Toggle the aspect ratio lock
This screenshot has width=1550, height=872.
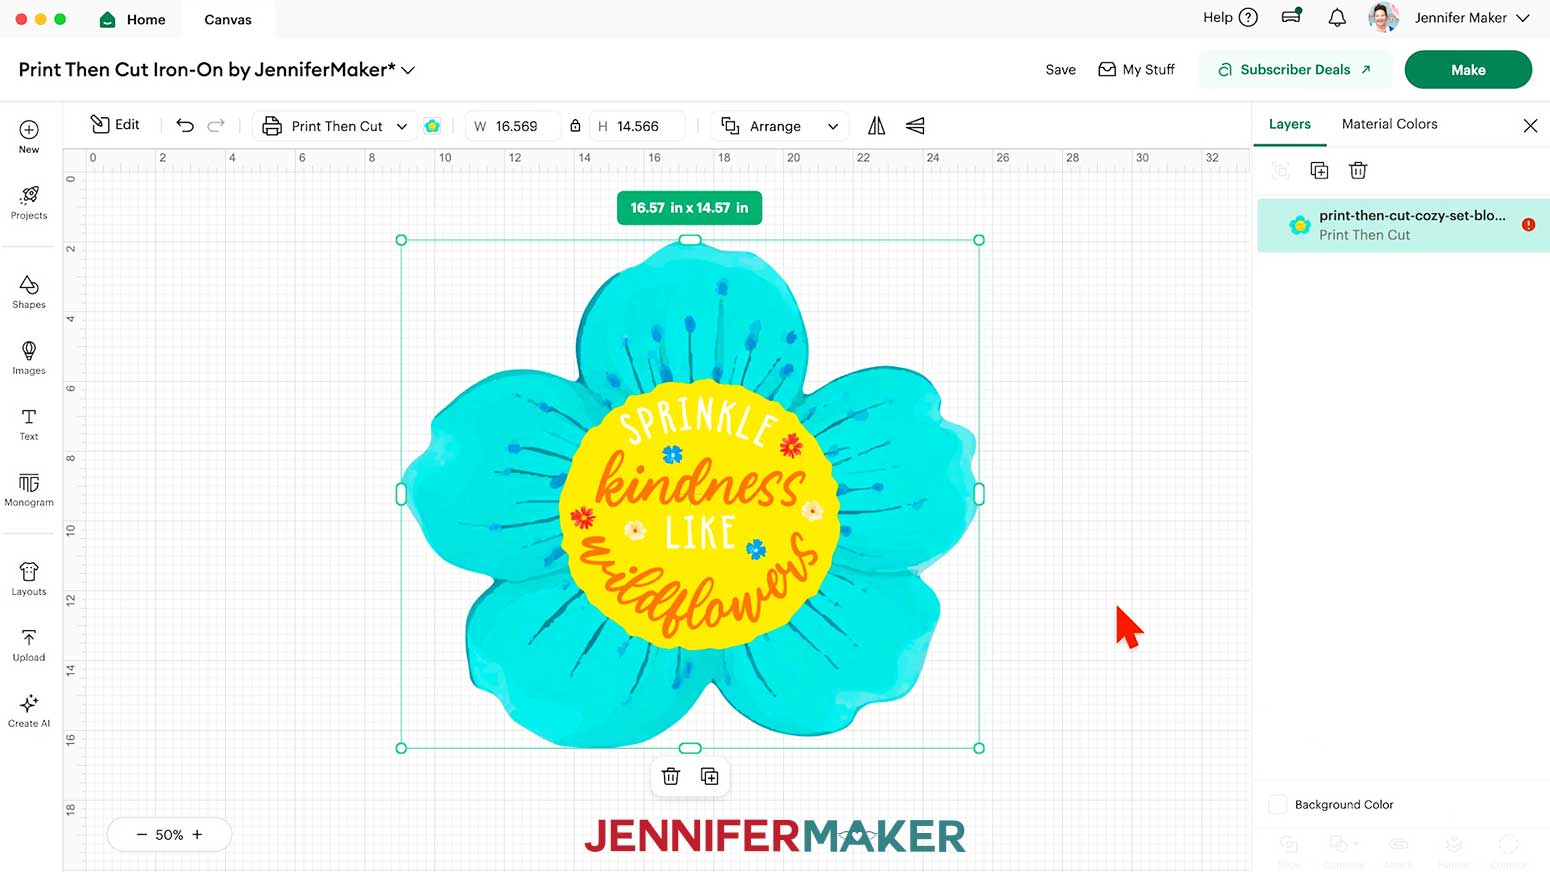point(575,125)
